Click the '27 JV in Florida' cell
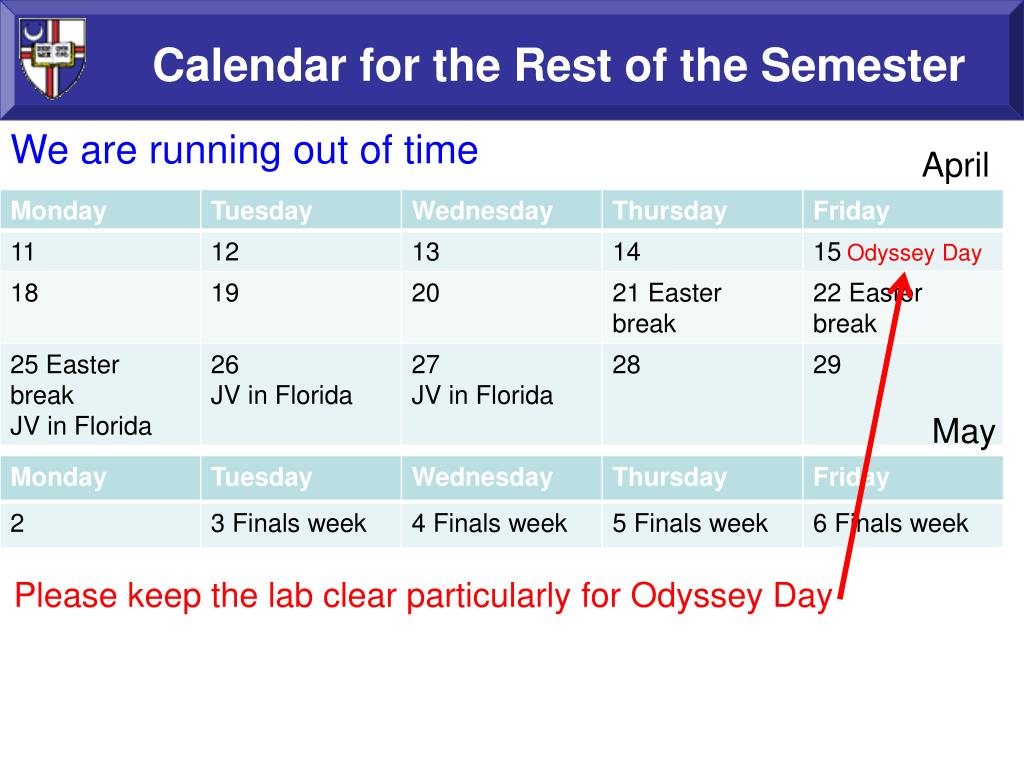 (x=502, y=394)
